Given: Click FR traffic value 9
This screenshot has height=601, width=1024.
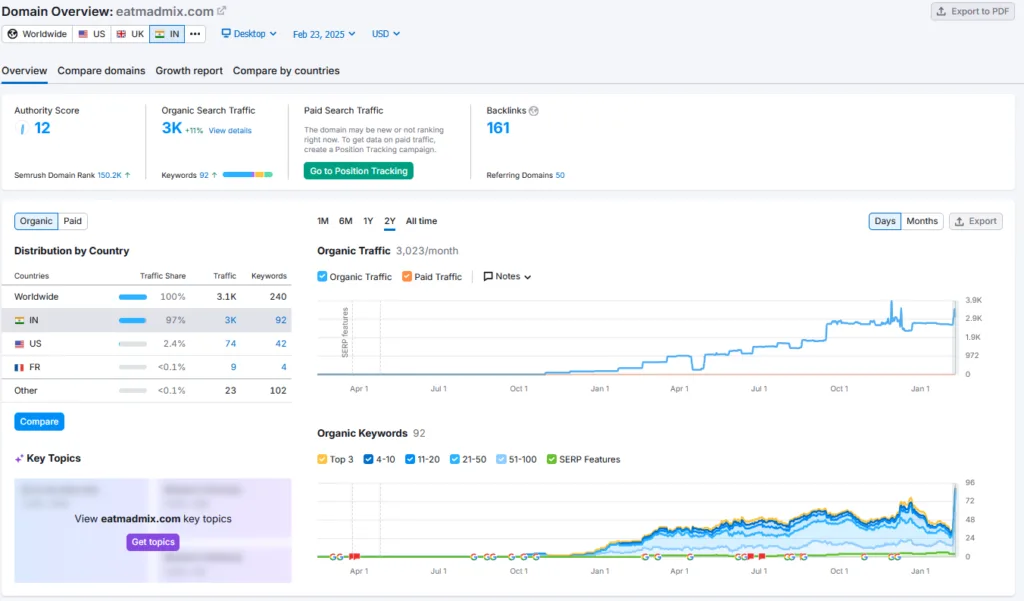Looking at the screenshot, I should point(233,367).
